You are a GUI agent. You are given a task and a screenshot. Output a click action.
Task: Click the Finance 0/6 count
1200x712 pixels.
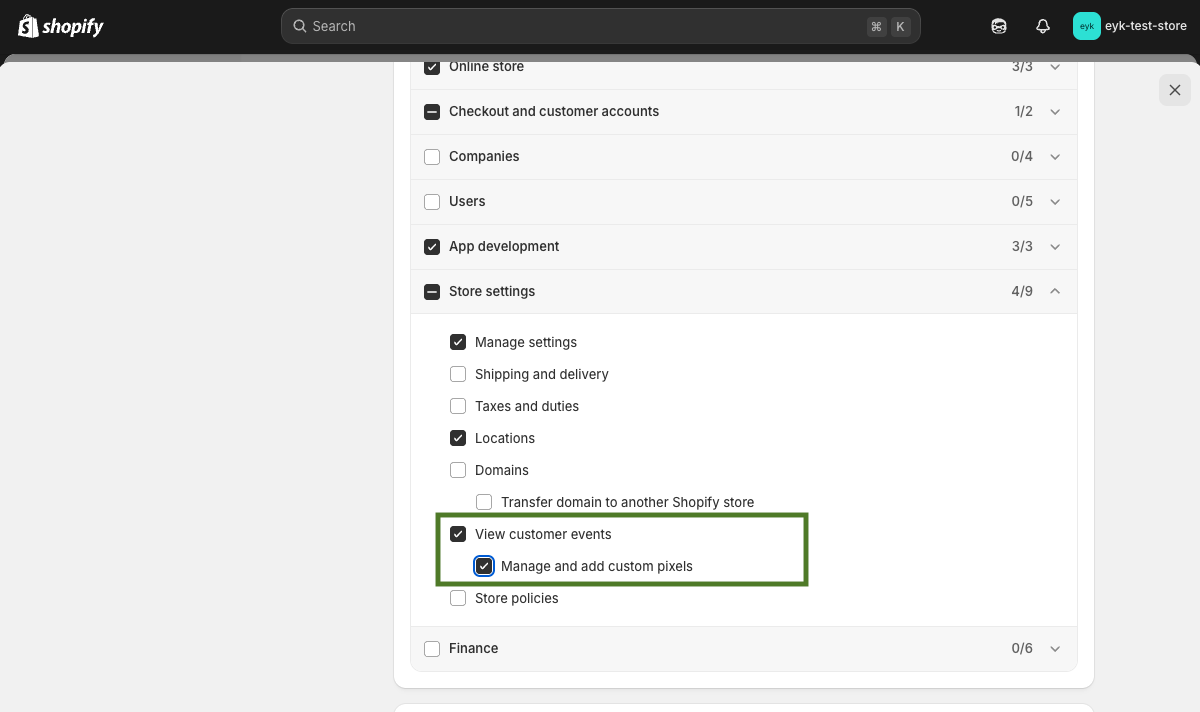(1022, 649)
